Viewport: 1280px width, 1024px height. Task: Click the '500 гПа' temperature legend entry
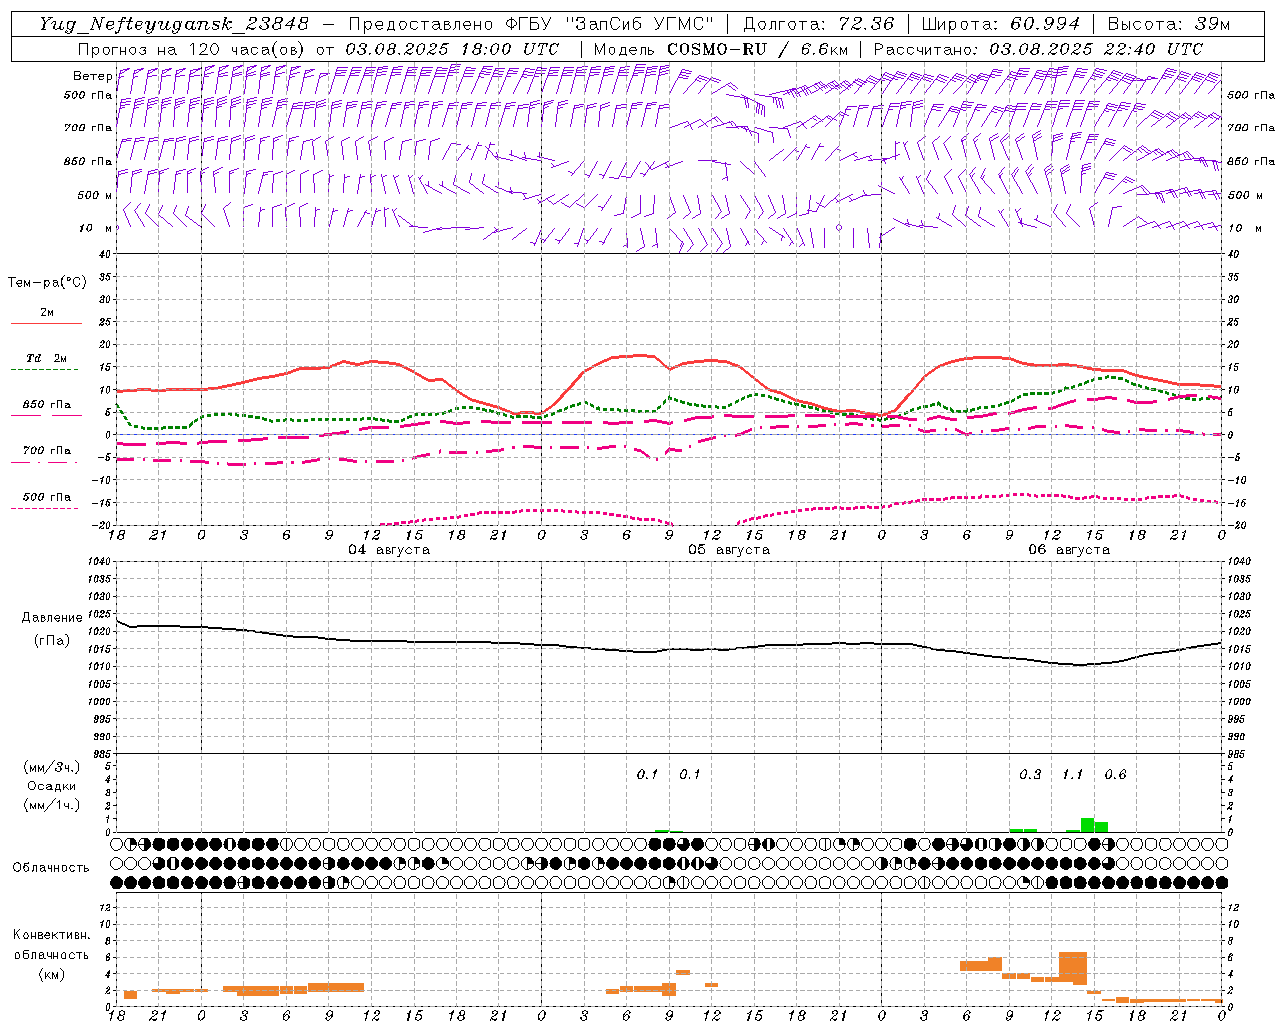coord(47,497)
